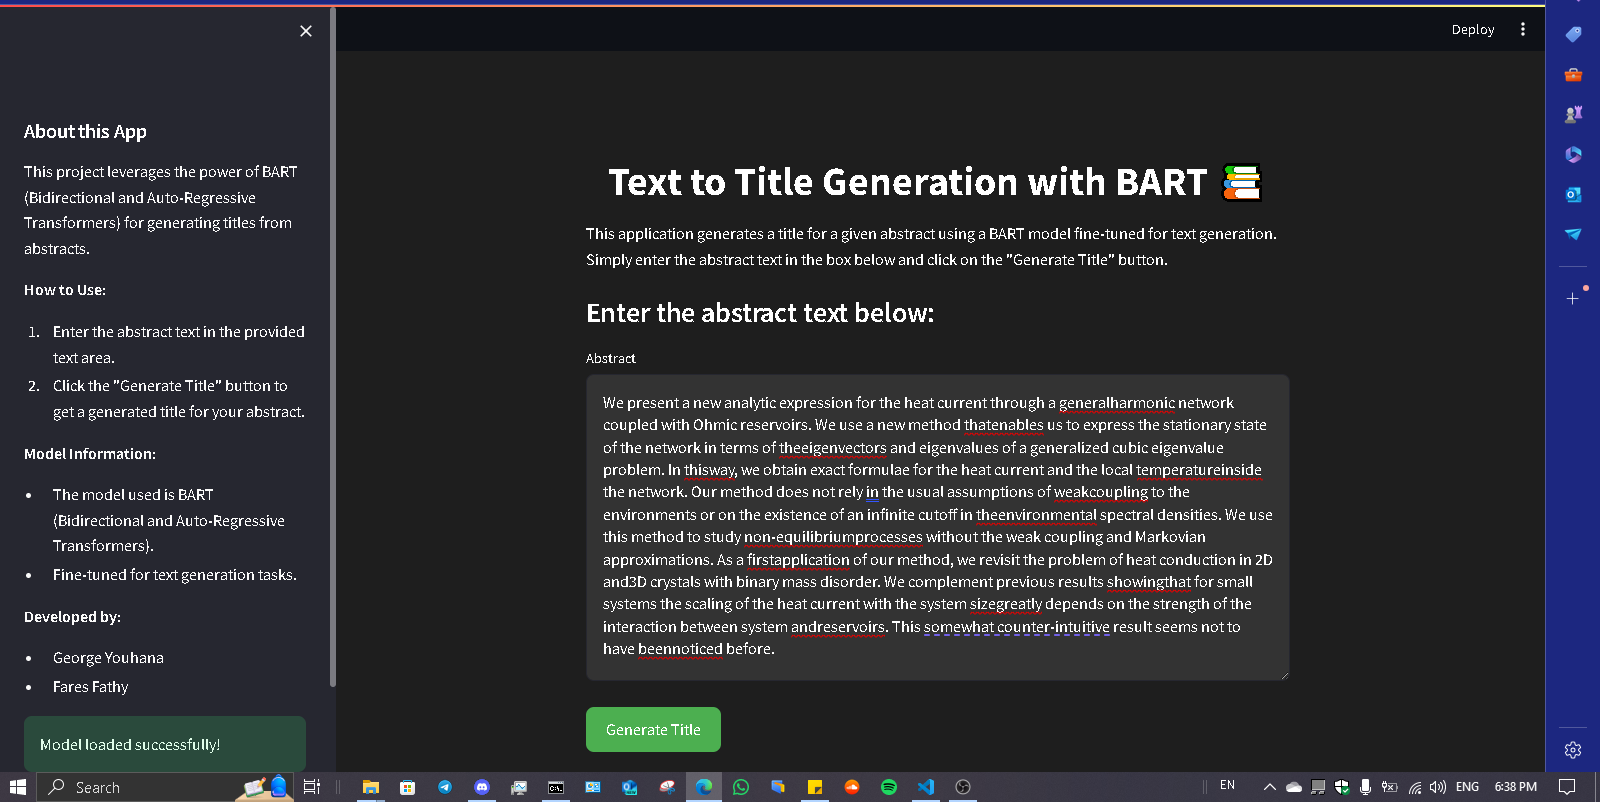This screenshot has width=1600, height=802.
Task: Open Windows Security shield tray icon
Action: click(x=1342, y=787)
